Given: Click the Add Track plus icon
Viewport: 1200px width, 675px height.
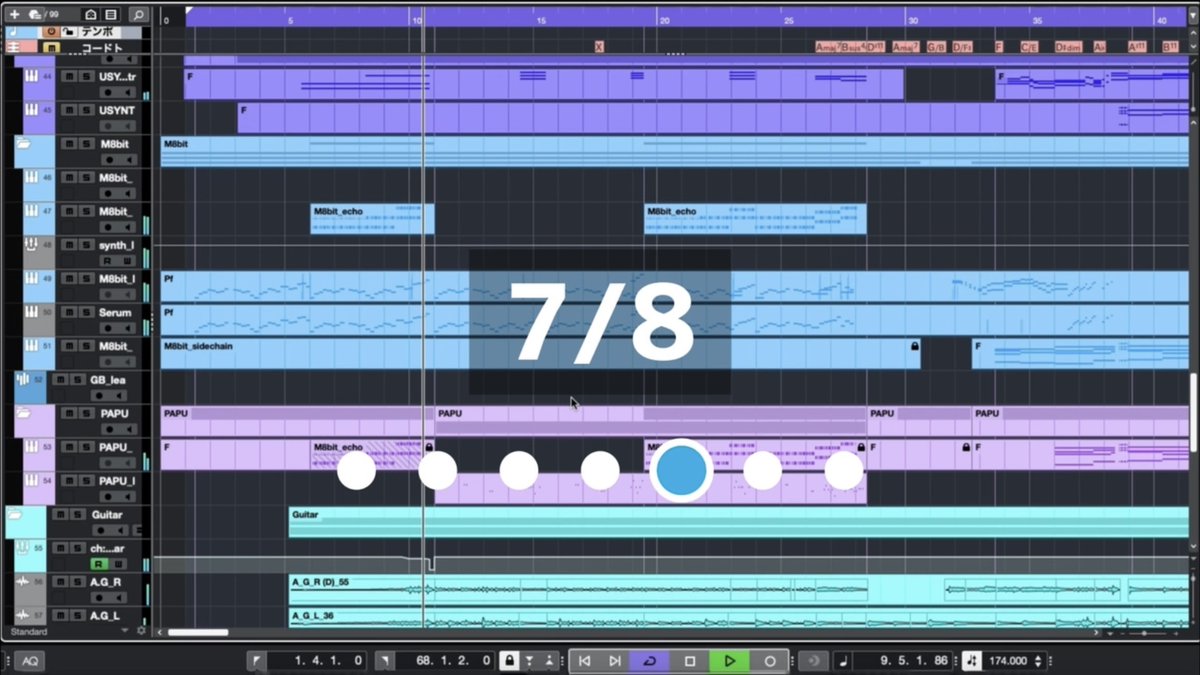Looking at the screenshot, I should coord(14,14).
